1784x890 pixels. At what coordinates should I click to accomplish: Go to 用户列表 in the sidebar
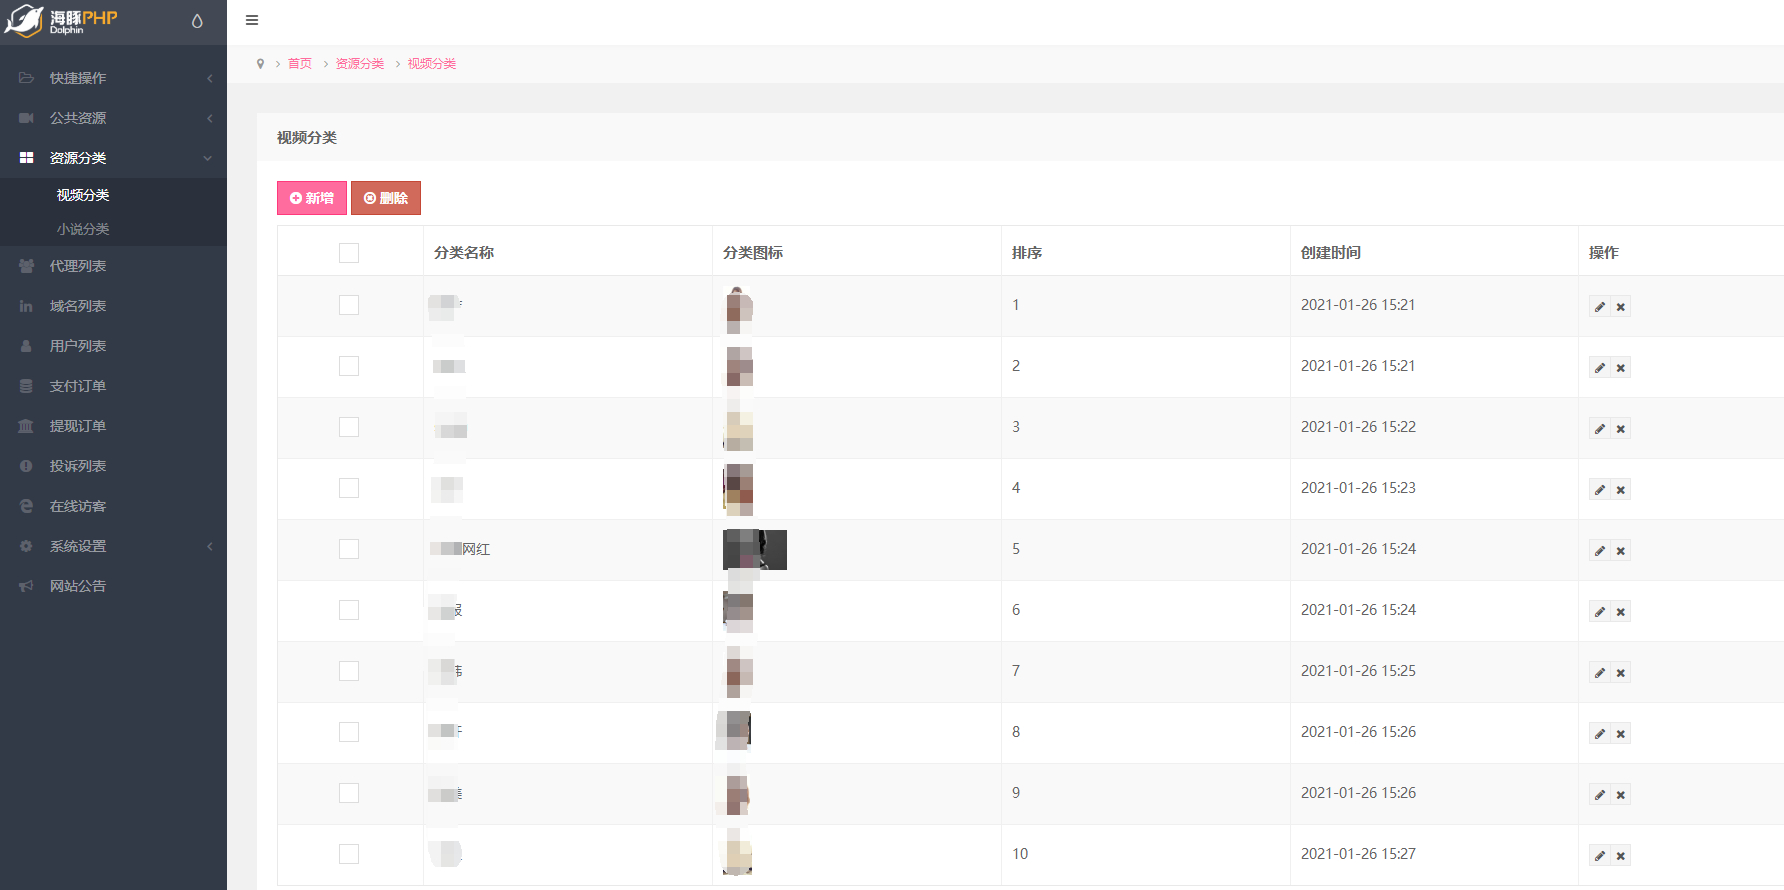click(x=78, y=346)
